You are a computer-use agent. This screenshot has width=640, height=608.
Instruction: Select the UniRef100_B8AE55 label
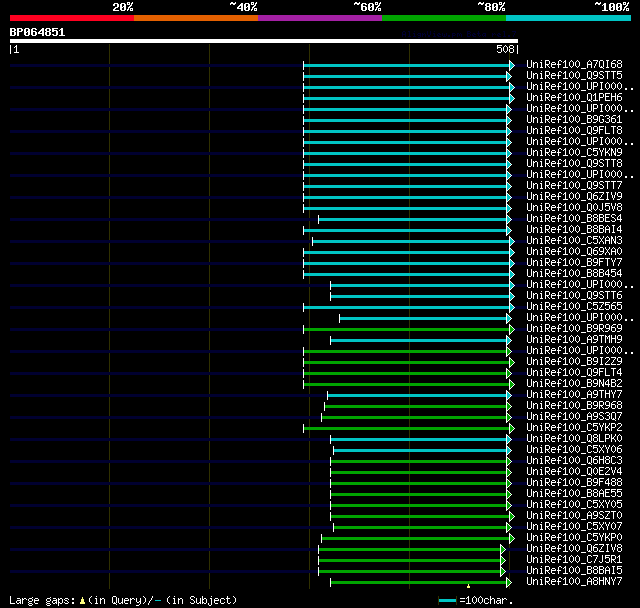(574, 494)
